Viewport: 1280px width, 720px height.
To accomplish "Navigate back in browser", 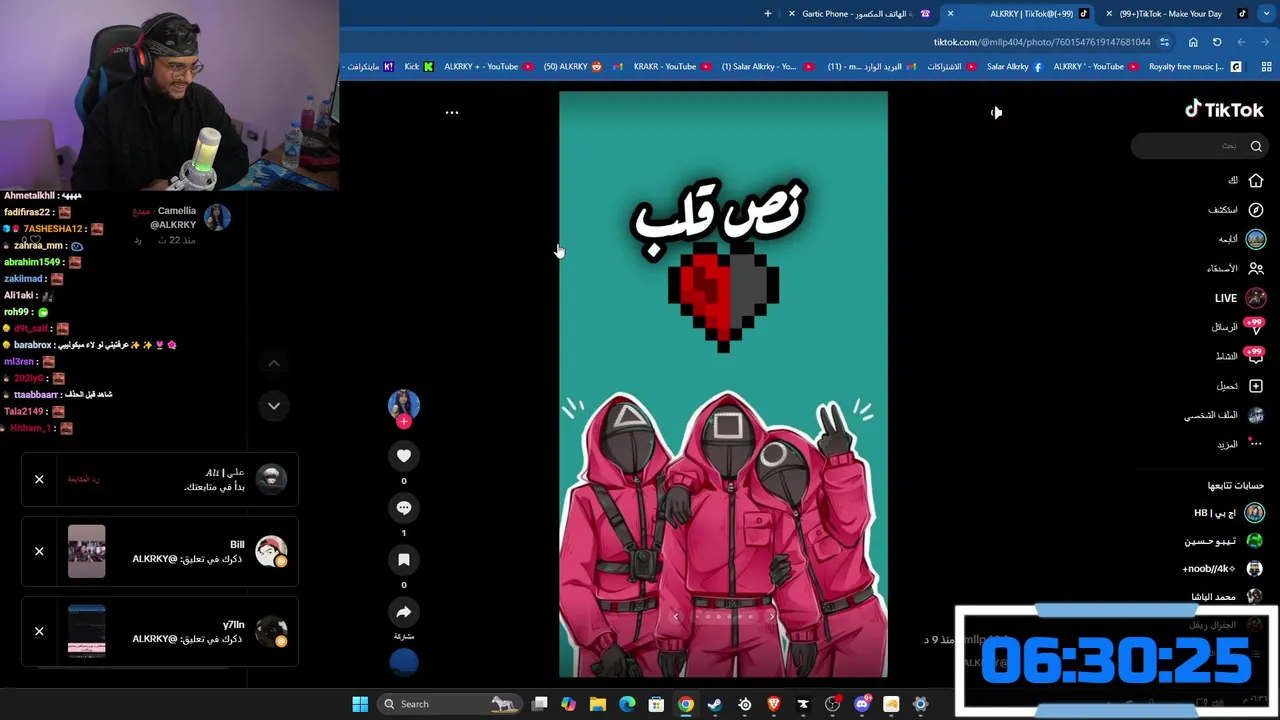I will point(1265,42).
